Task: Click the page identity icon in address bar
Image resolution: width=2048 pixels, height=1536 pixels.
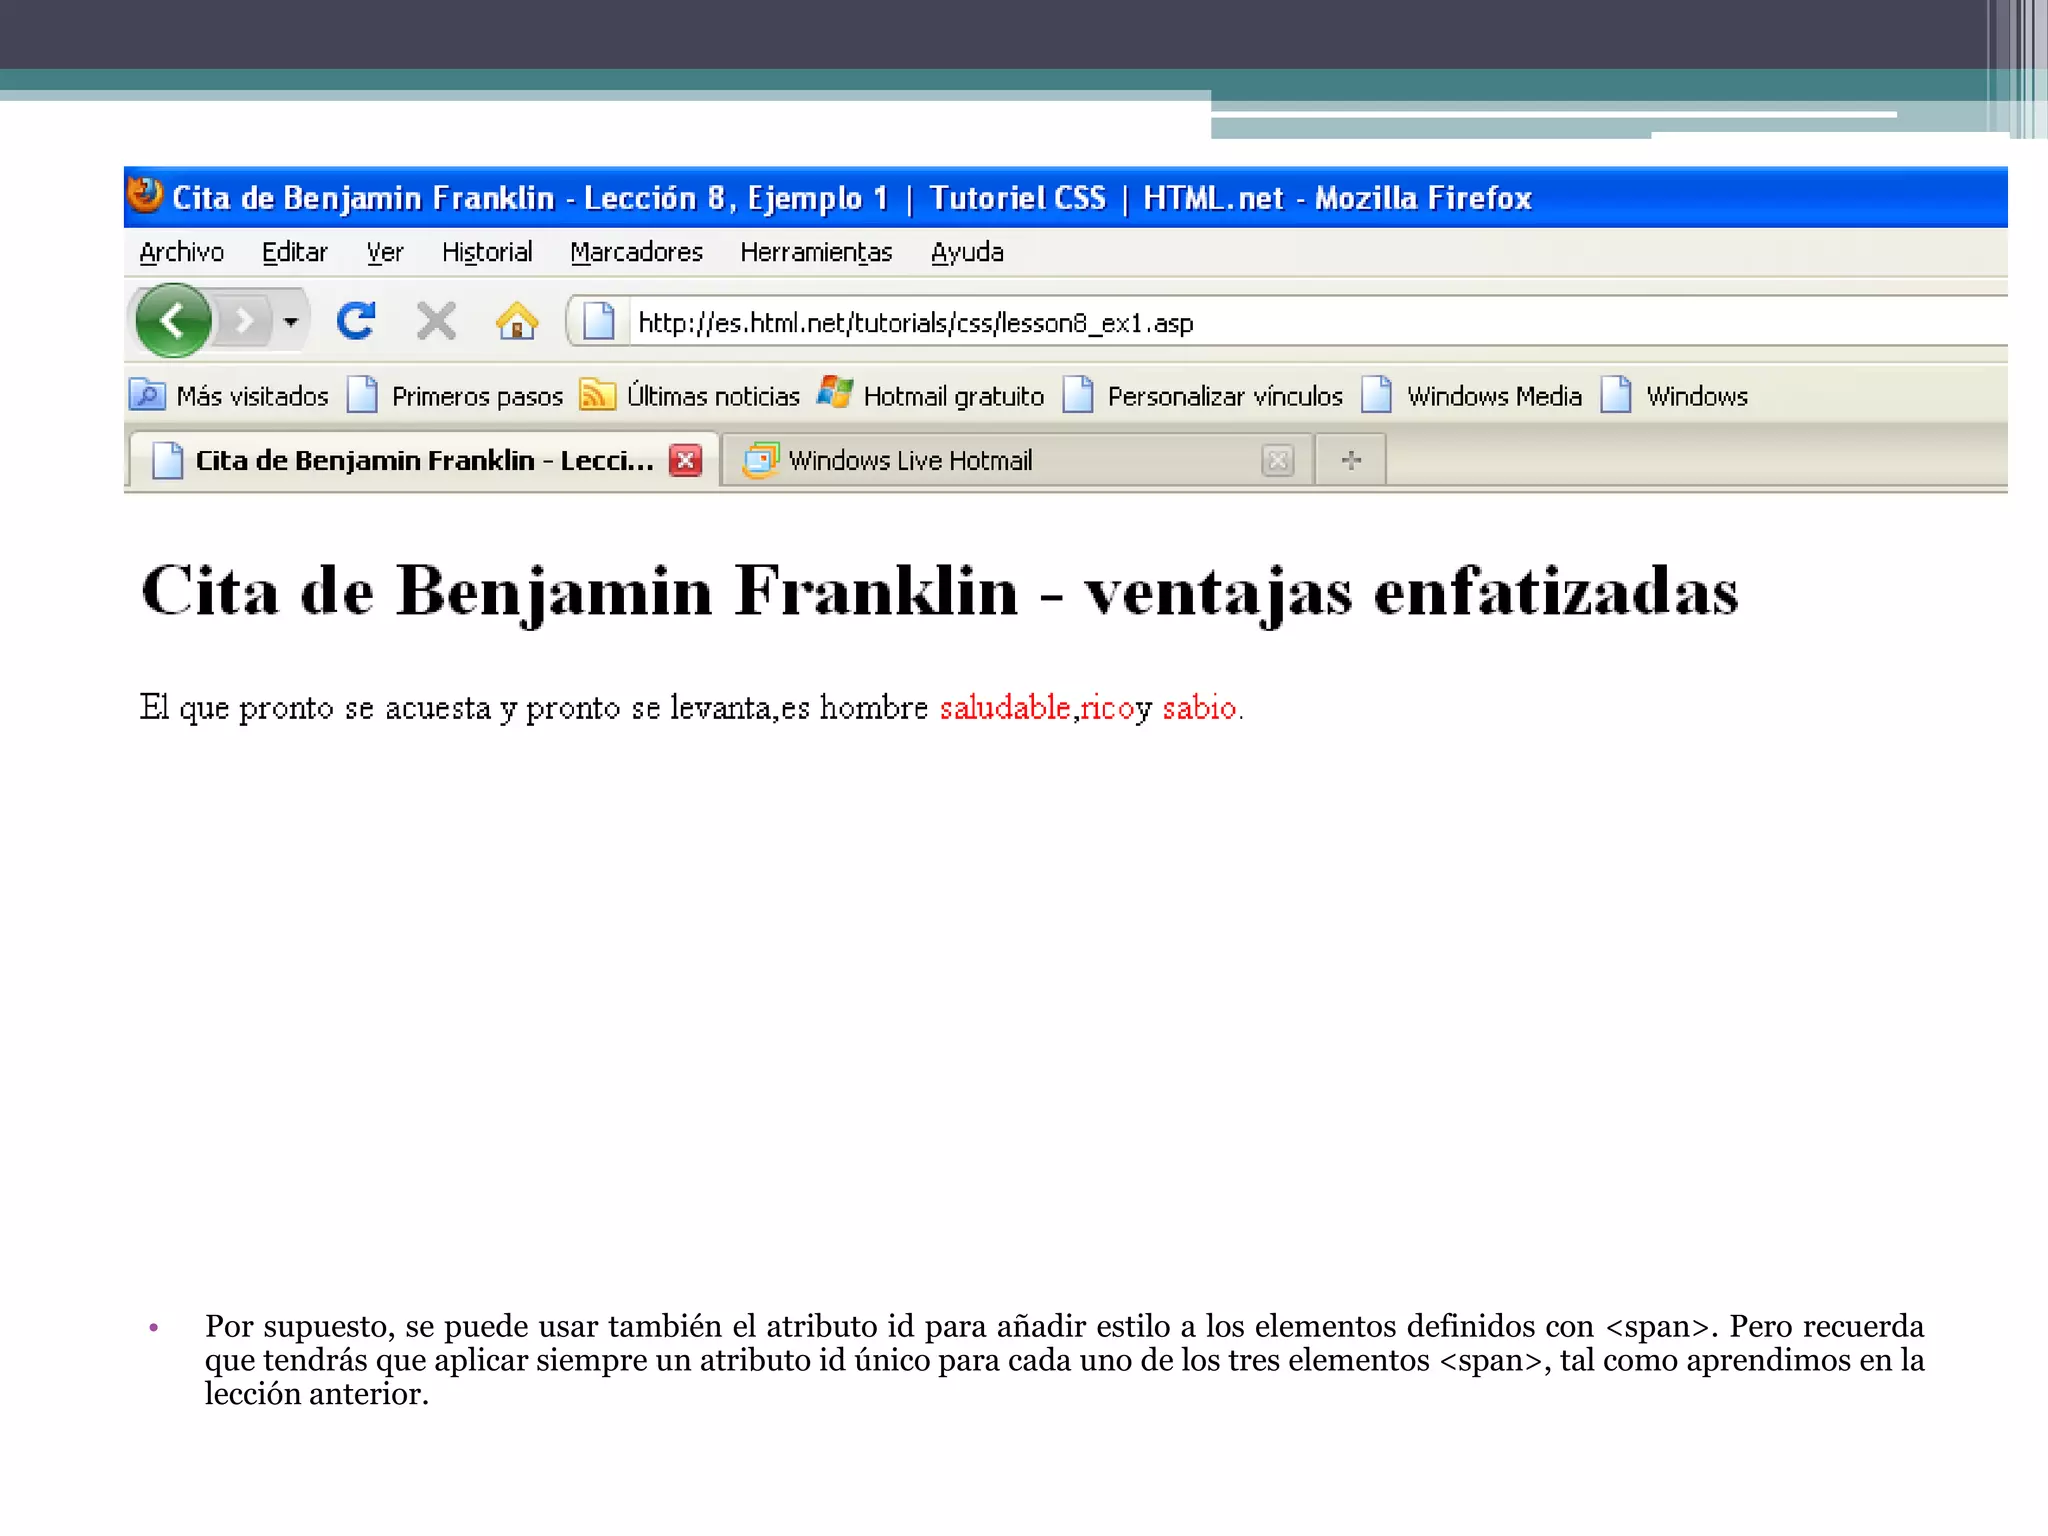Action: 598,322
